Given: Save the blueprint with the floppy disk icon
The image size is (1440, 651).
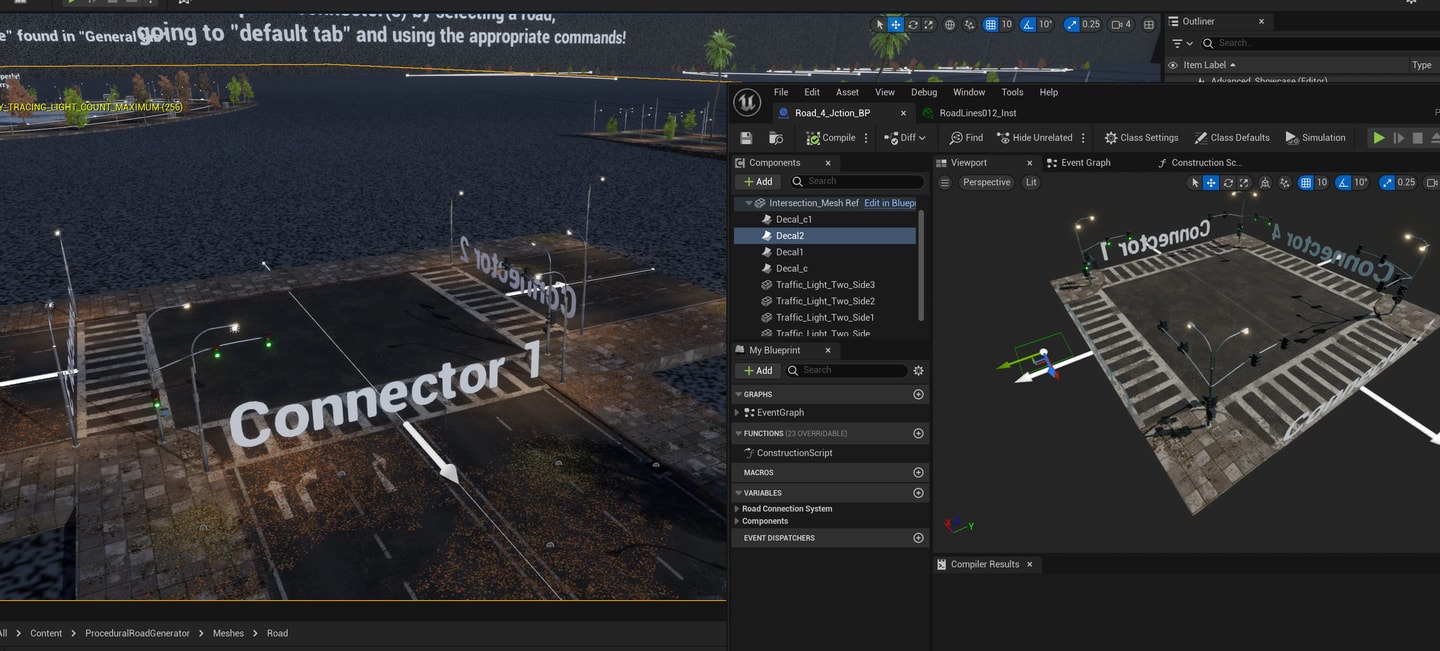Looking at the screenshot, I should [x=746, y=138].
